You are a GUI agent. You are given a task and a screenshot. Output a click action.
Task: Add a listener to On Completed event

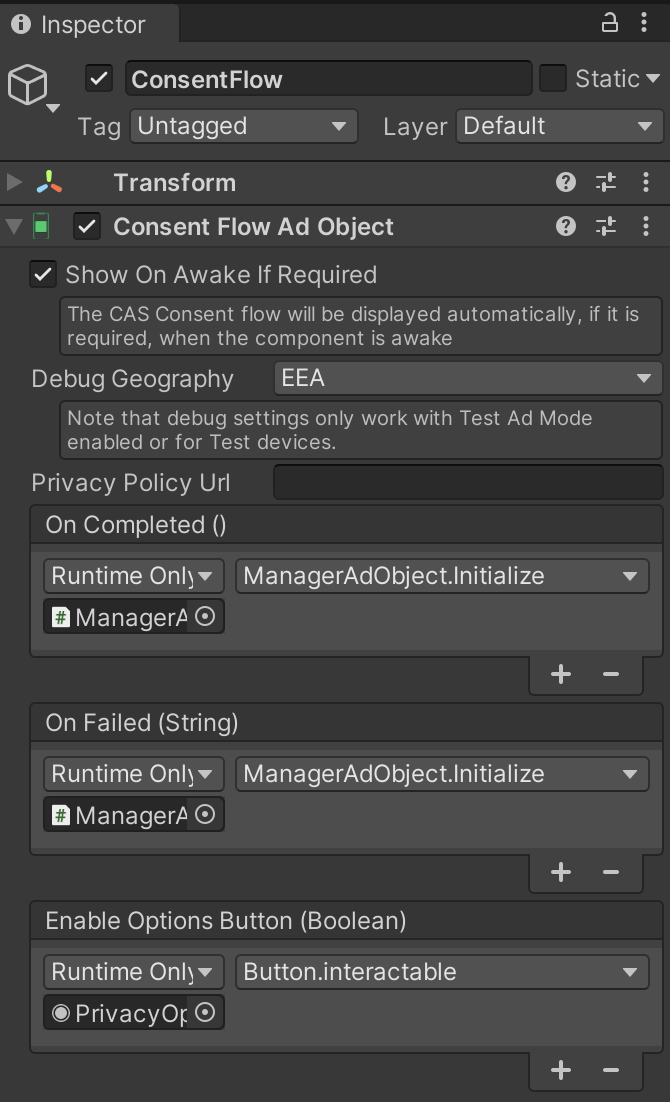click(561, 674)
